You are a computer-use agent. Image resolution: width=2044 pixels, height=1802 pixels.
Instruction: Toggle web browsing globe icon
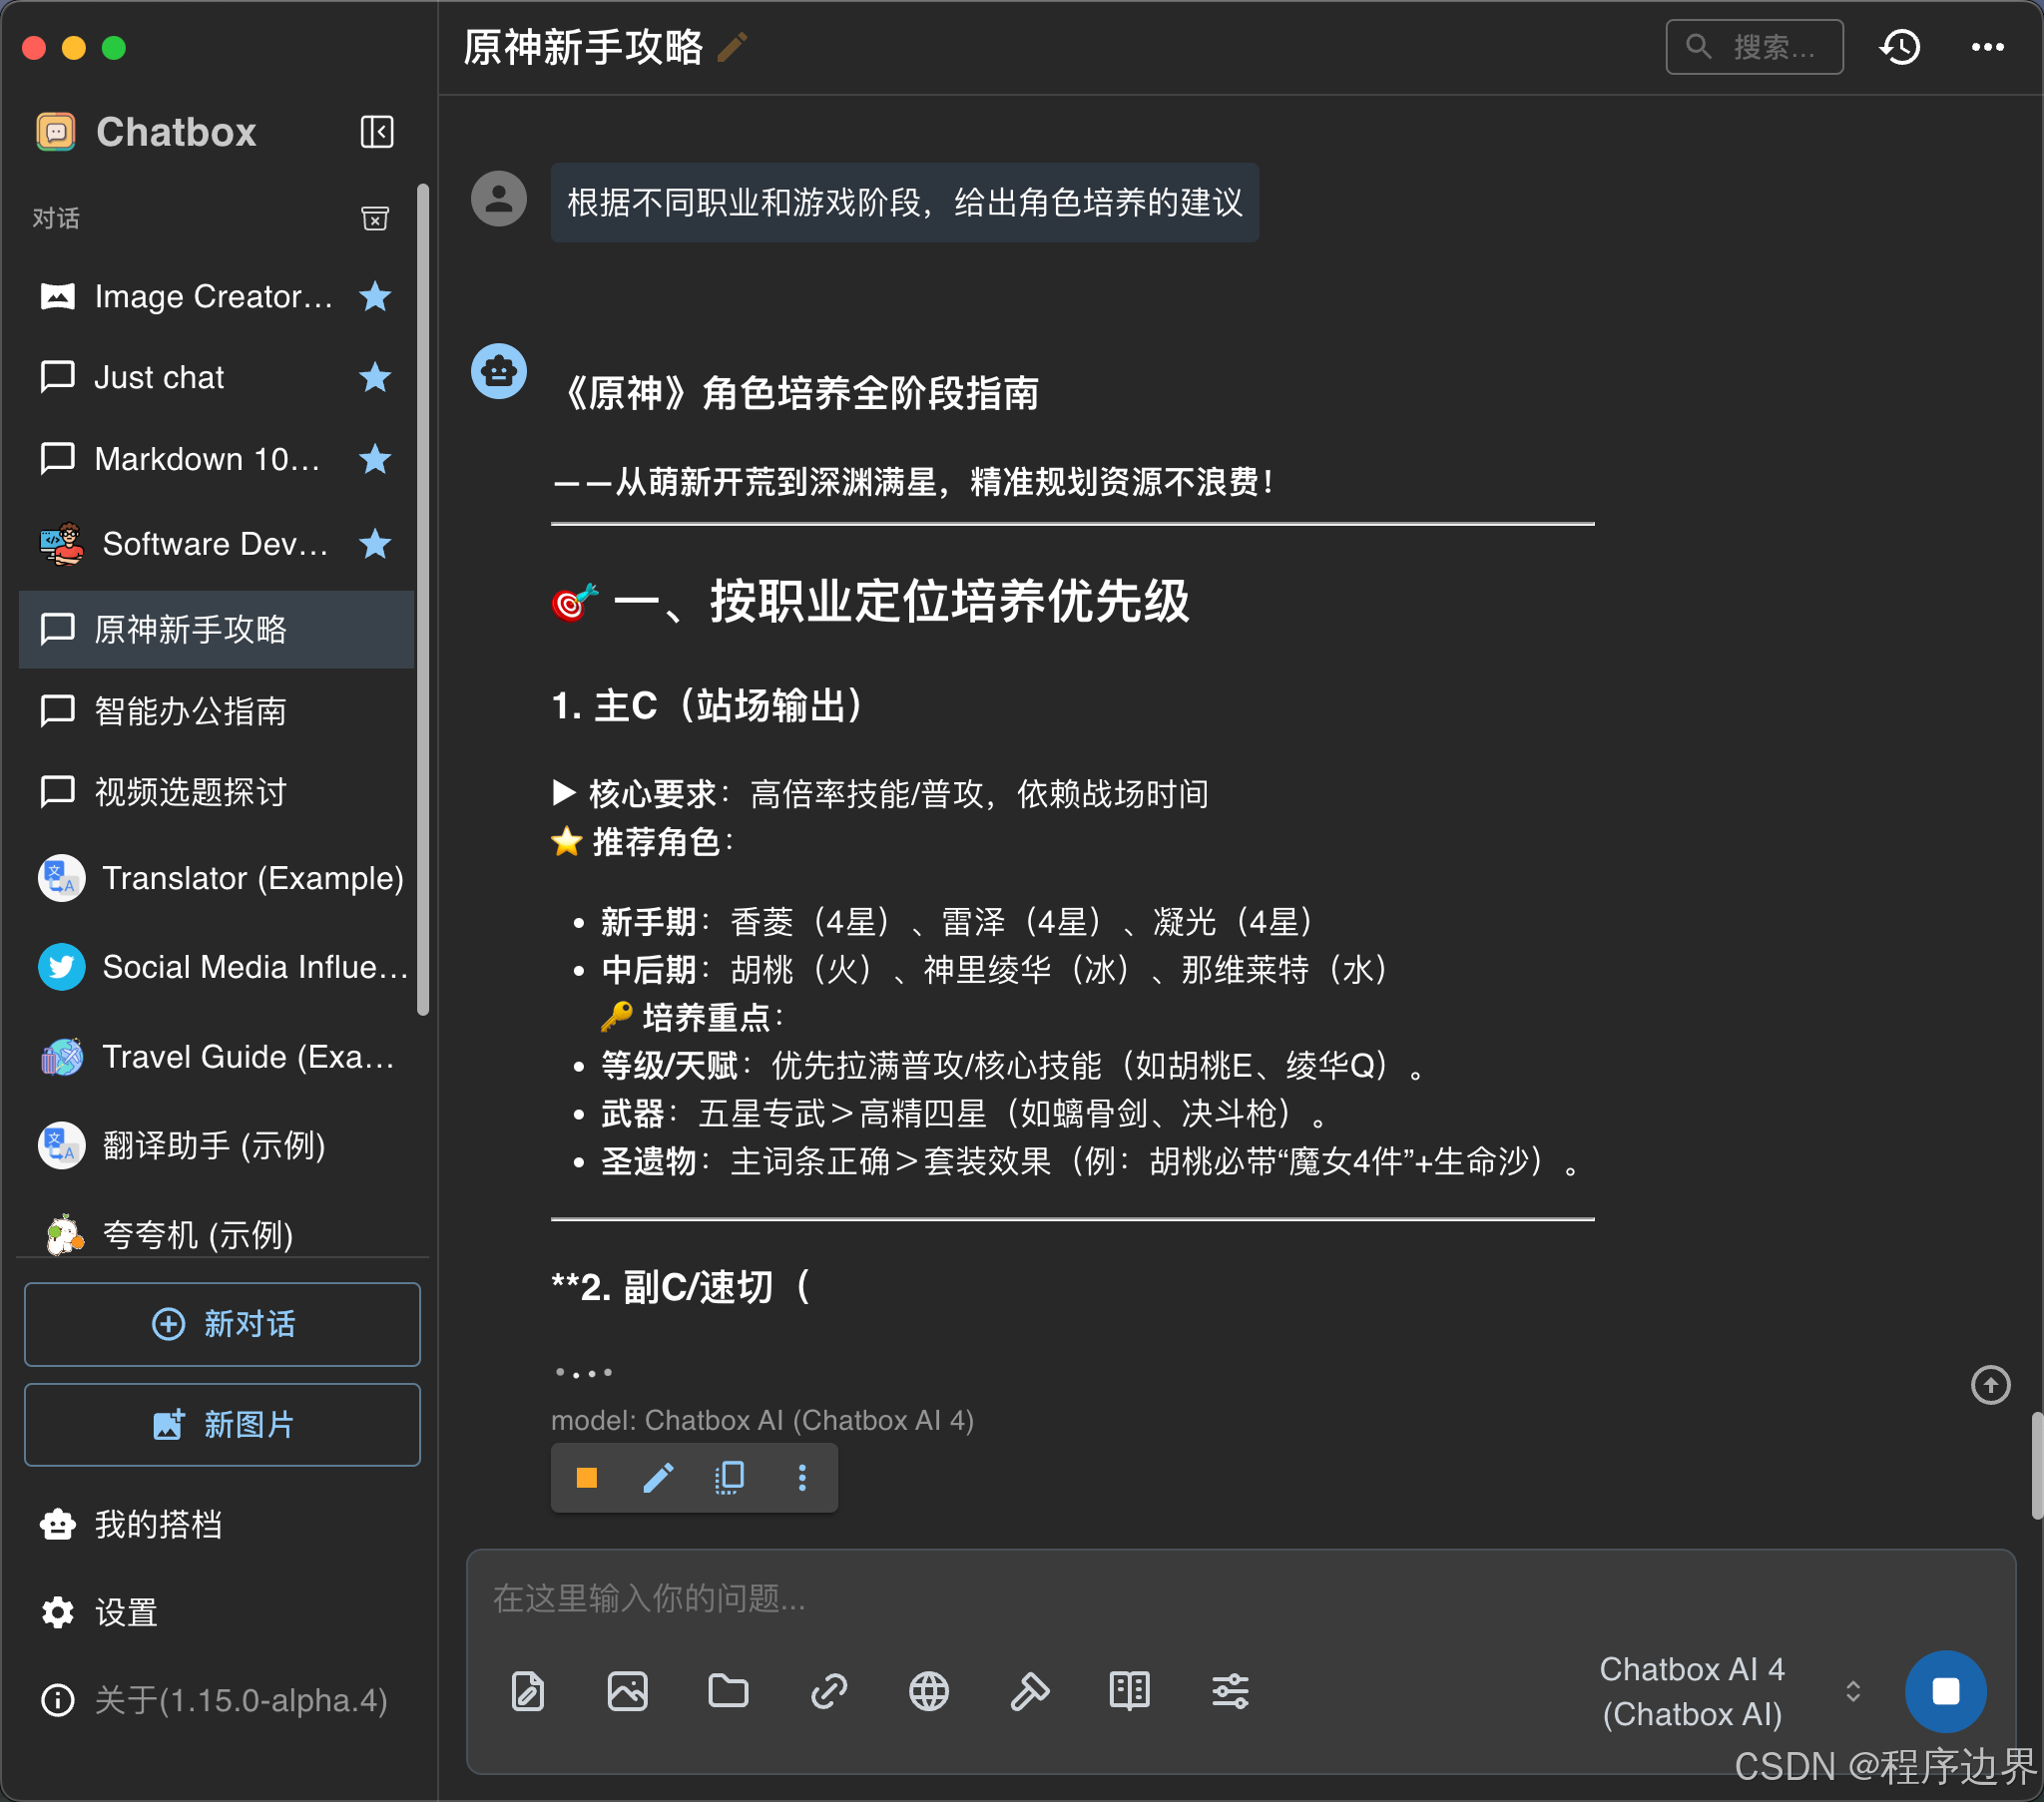(929, 1691)
